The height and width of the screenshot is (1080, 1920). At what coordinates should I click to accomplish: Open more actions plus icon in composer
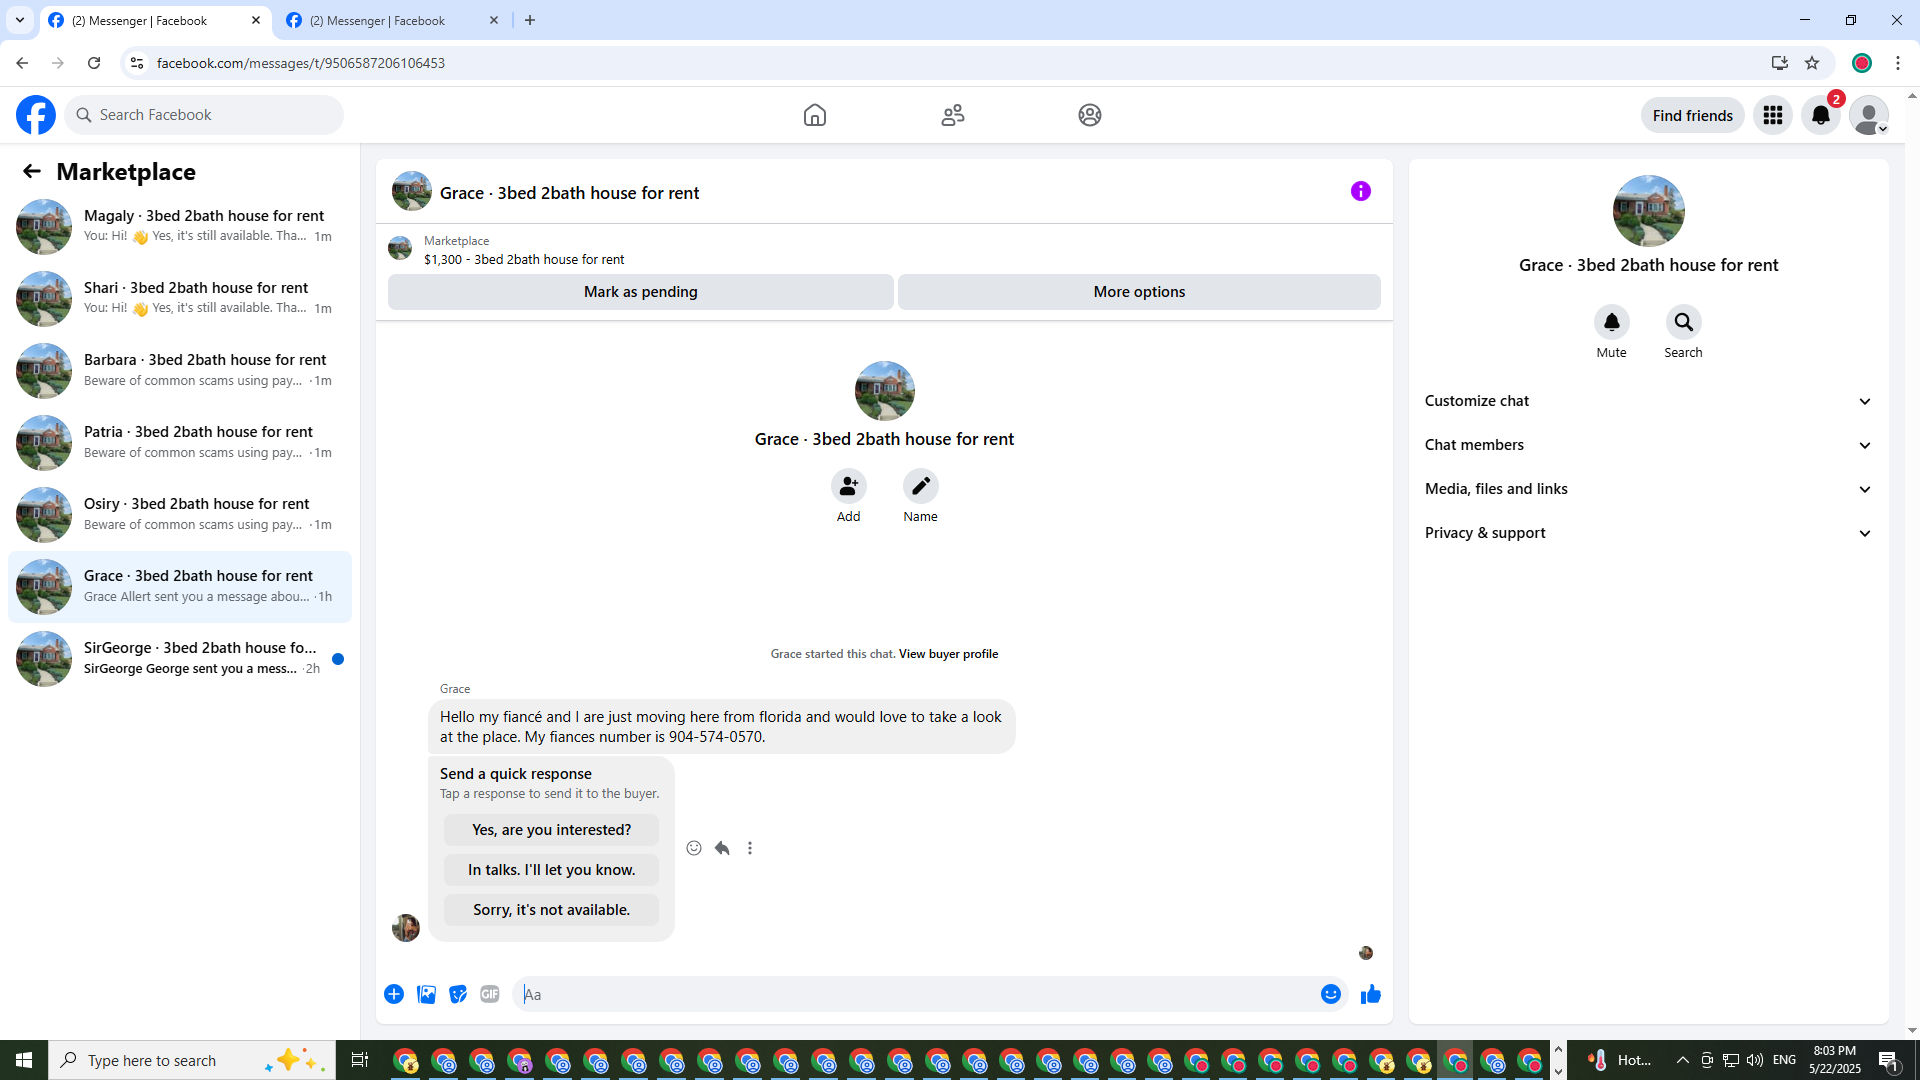coord(394,994)
